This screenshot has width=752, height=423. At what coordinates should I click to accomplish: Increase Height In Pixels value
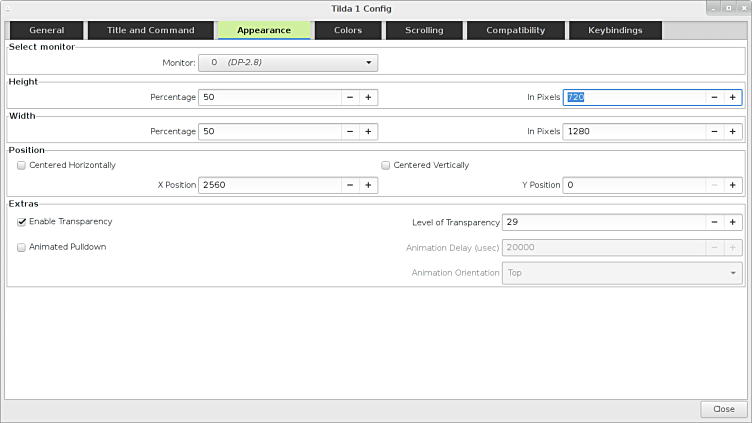pyautogui.click(x=732, y=98)
